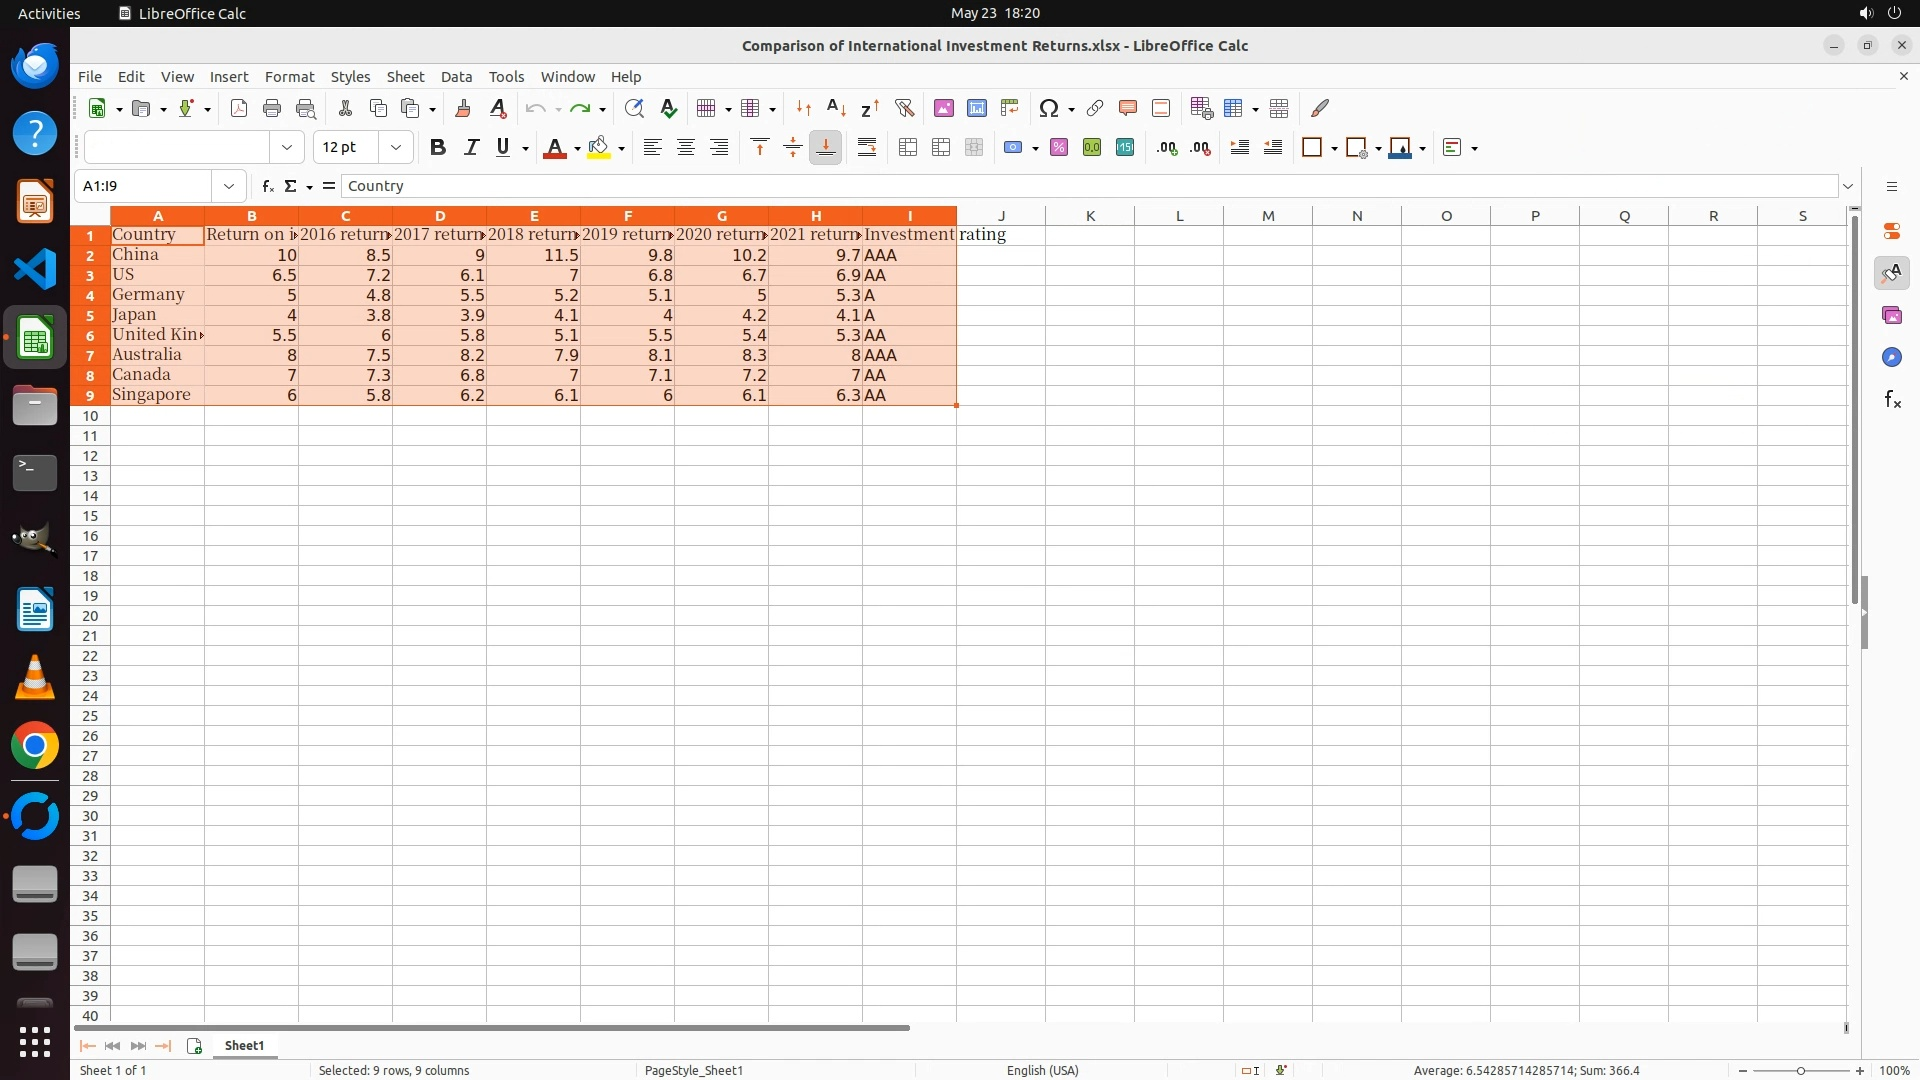Open the Functions sidebar panel icon
Image resolution: width=1920 pixels, height=1080 pixels.
click(x=1891, y=400)
